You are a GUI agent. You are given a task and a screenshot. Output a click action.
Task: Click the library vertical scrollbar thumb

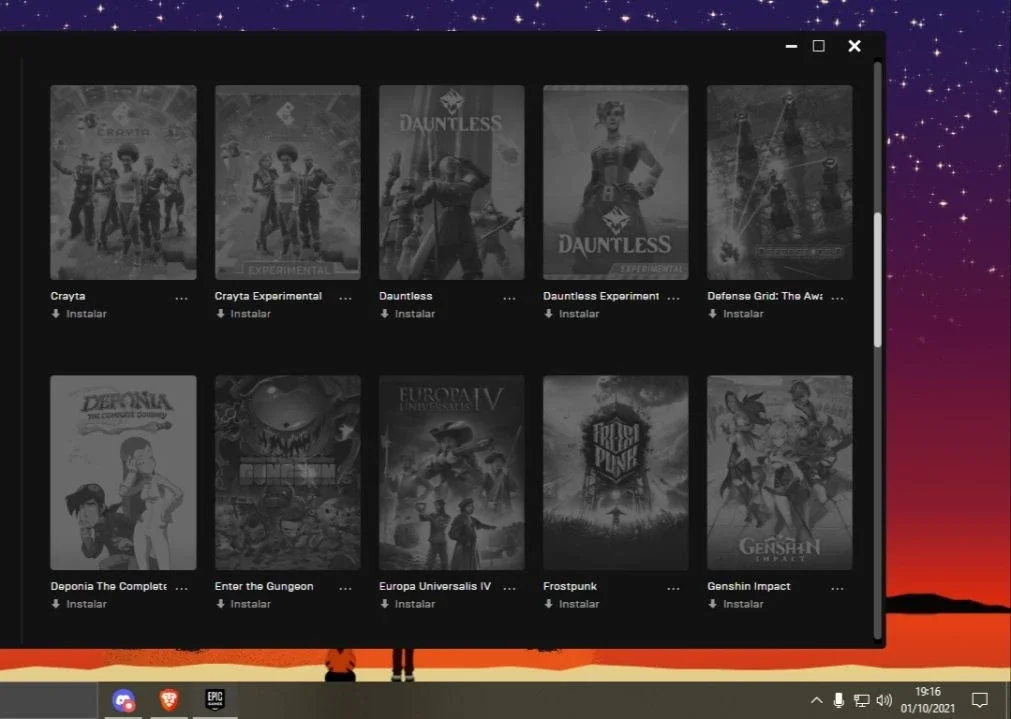pyautogui.click(x=878, y=279)
